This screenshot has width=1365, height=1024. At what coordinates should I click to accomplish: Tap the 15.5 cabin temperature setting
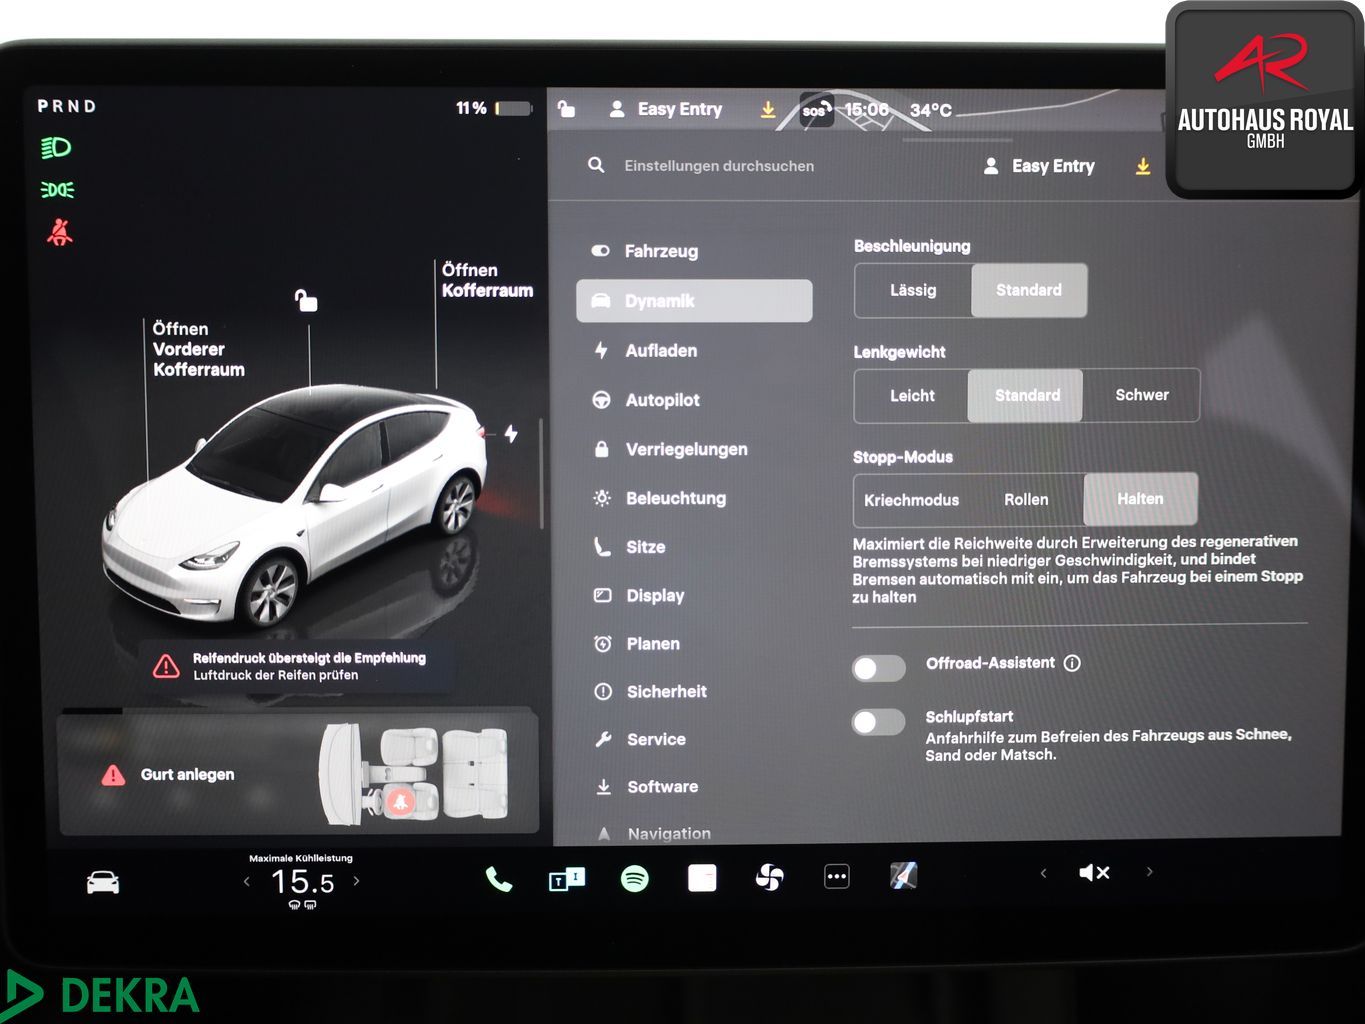click(x=302, y=882)
